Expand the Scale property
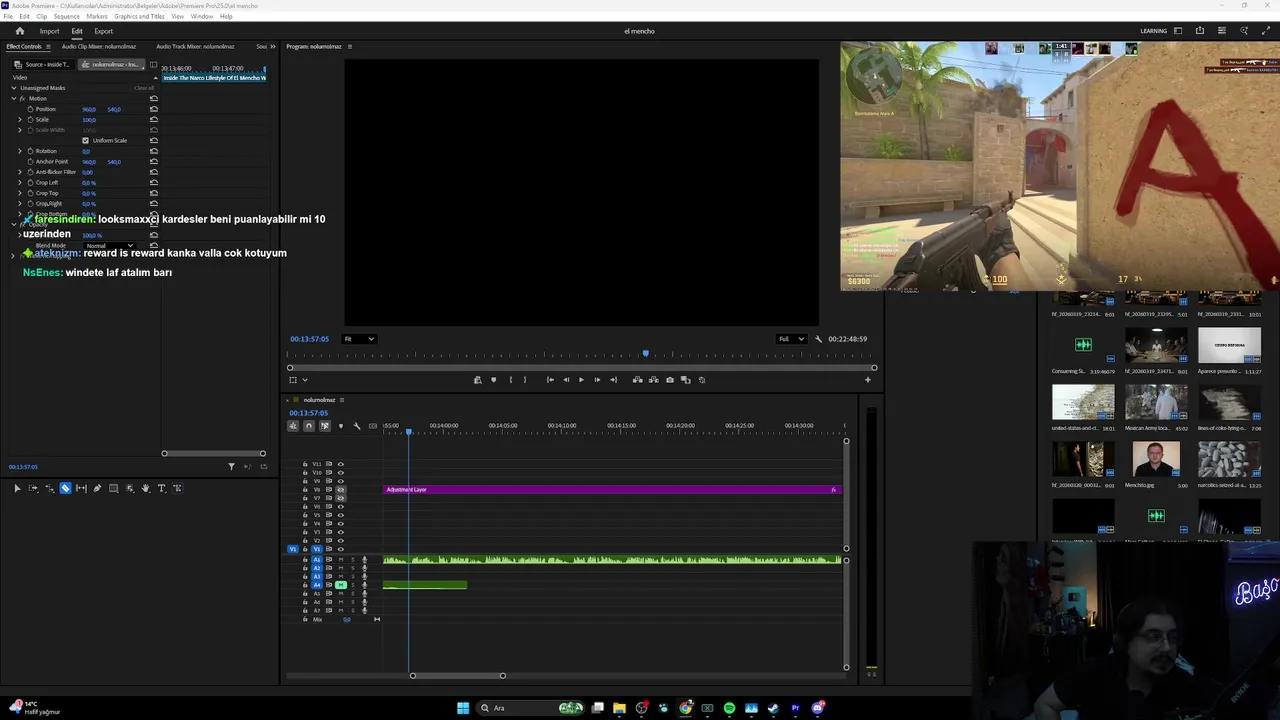This screenshot has height=720, width=1280. [20, 120]
